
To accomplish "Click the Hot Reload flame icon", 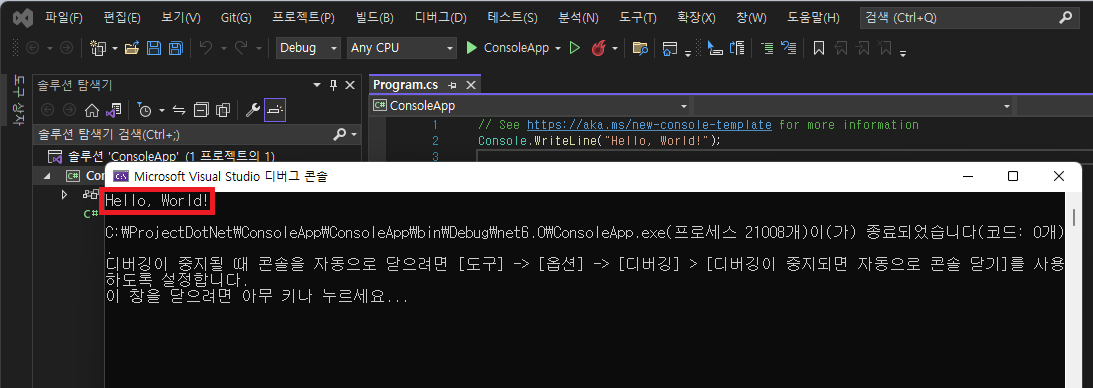I will (598, 48).
